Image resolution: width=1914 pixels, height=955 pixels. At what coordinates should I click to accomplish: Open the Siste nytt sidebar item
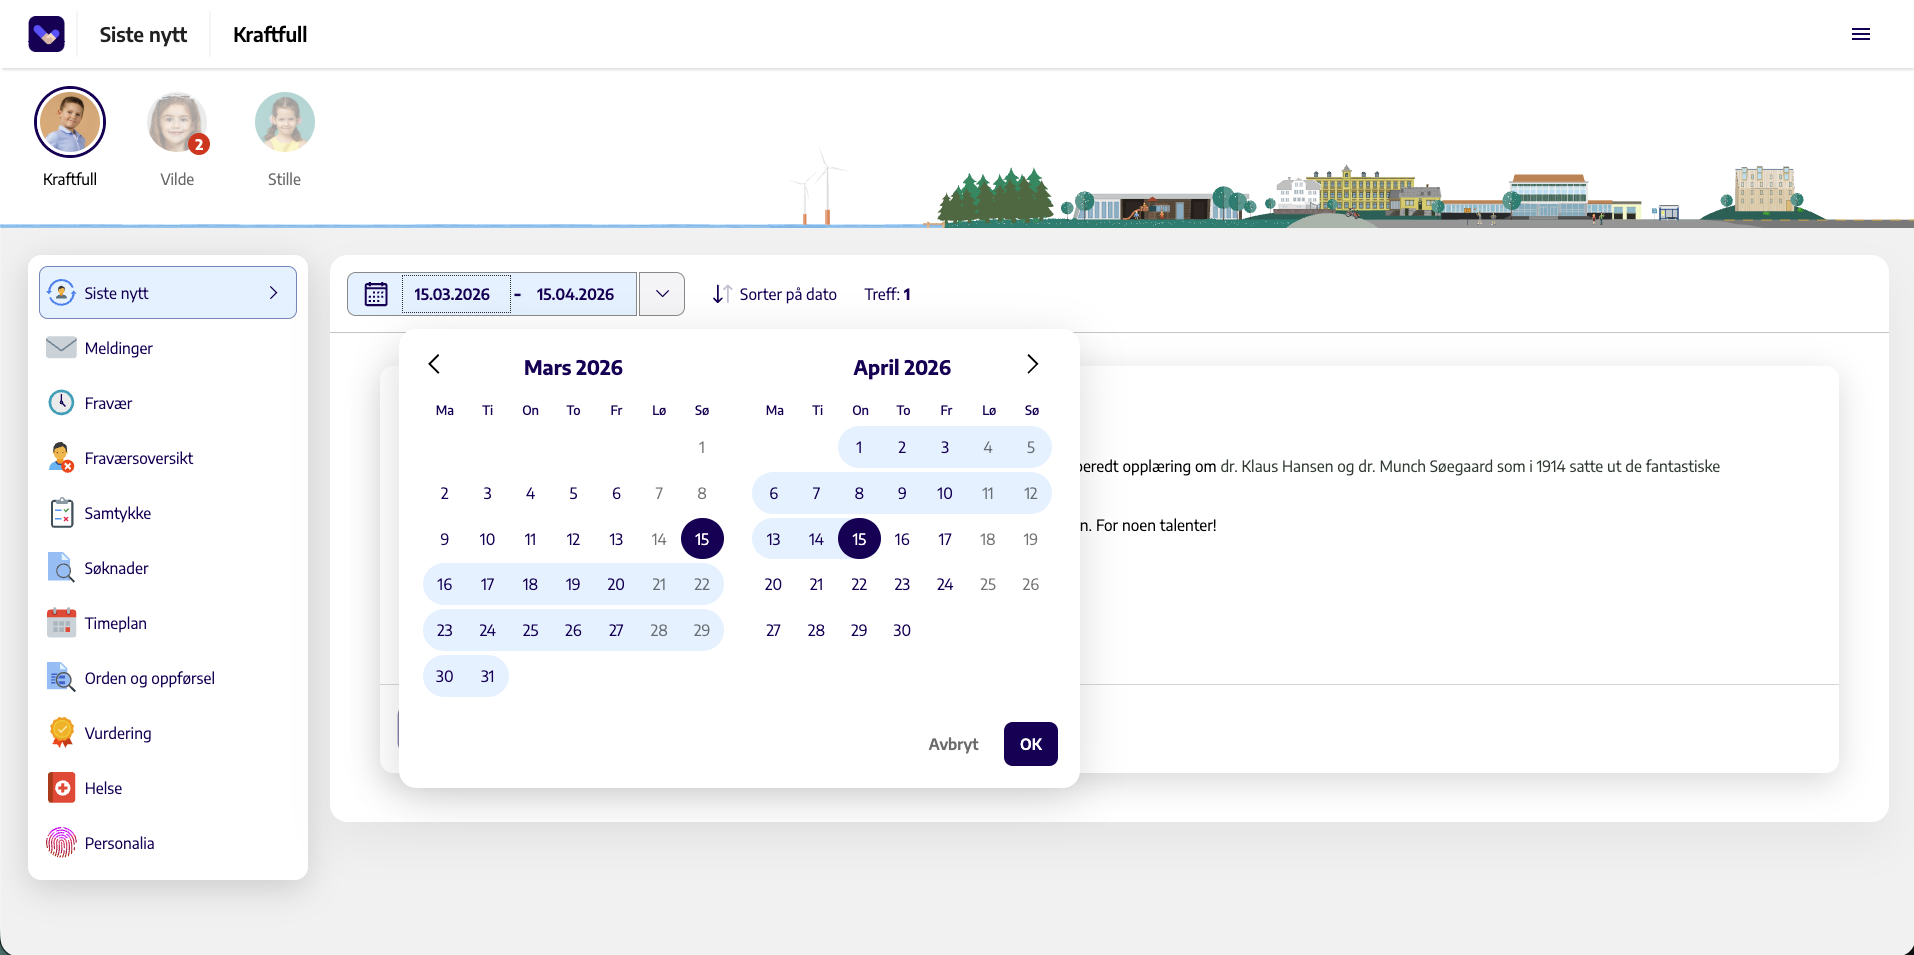tap(168, 293)
